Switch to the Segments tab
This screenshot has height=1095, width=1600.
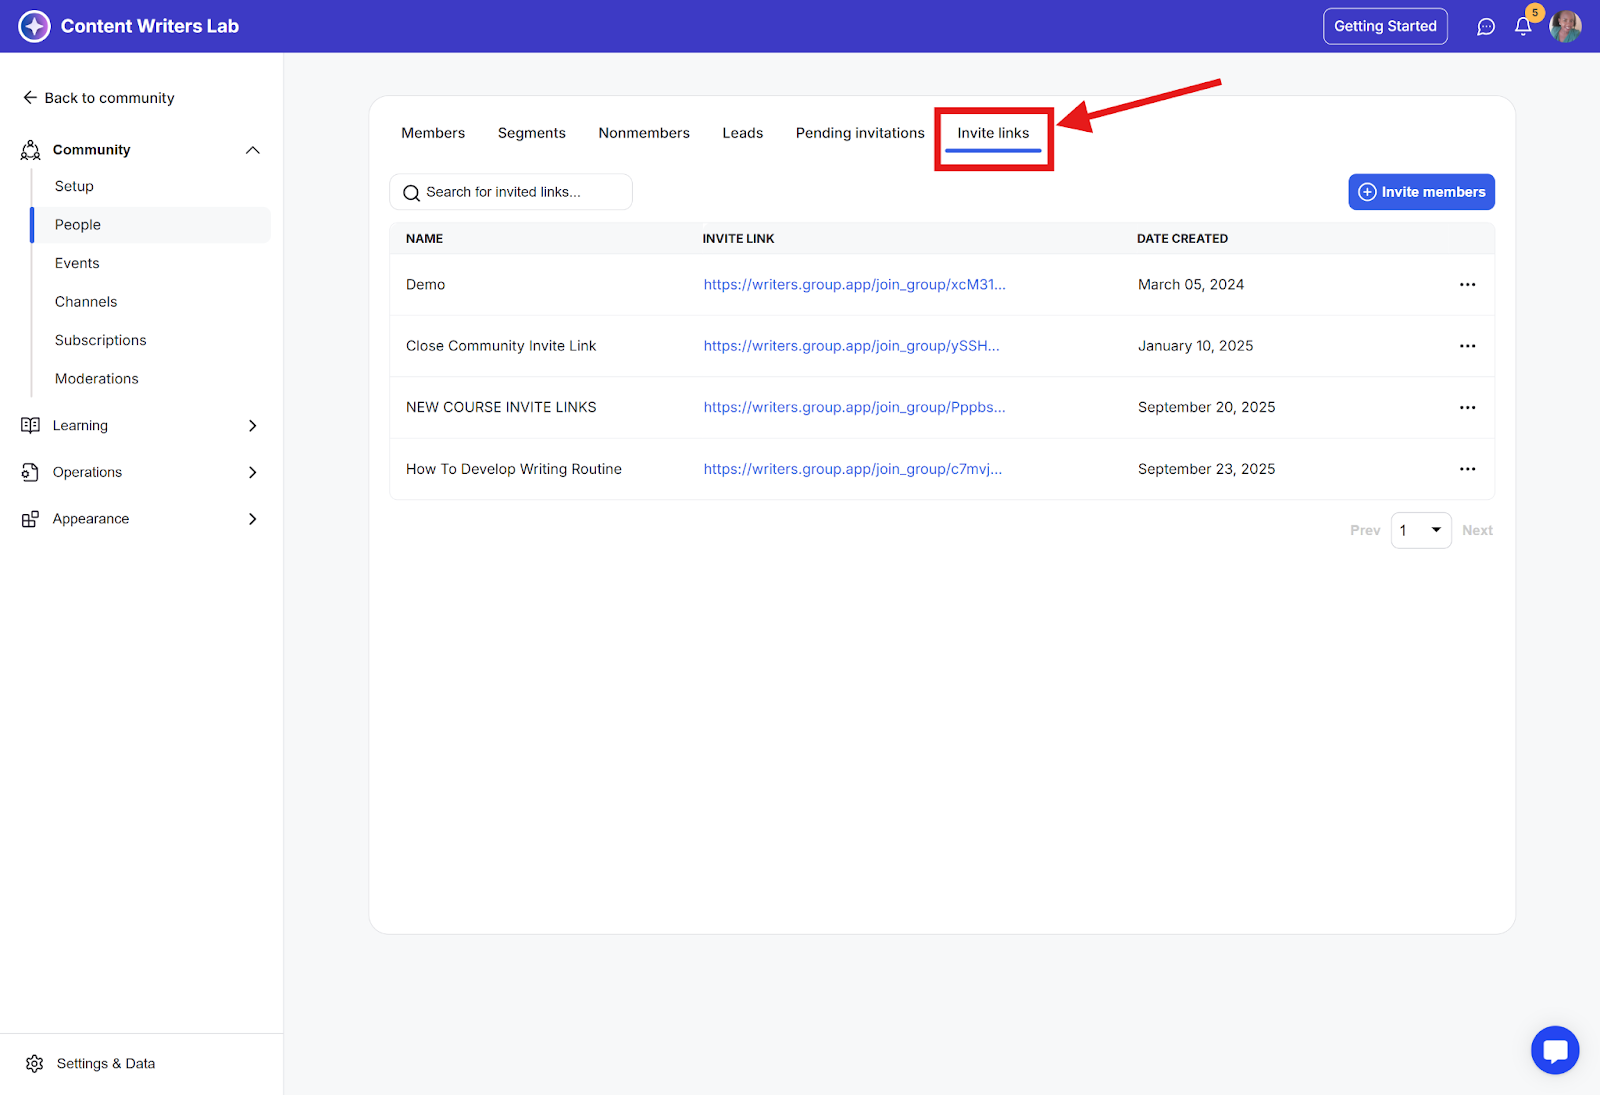click(531, 133)
